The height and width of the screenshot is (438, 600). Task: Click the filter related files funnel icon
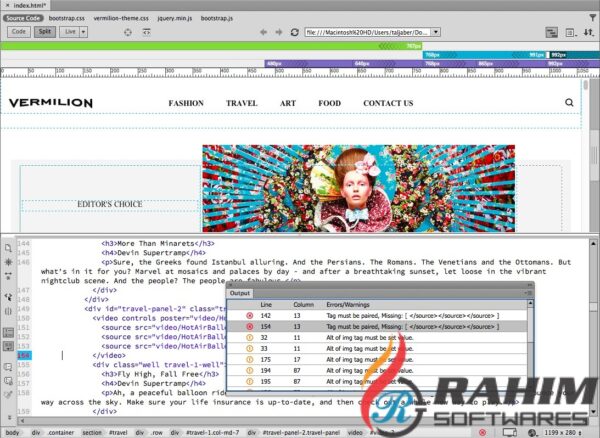click(x=592, y=18)
